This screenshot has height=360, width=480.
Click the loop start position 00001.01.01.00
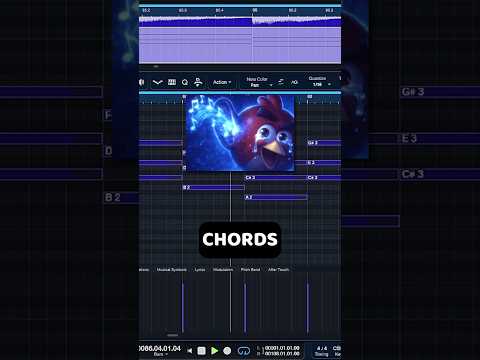coord(282,348)
